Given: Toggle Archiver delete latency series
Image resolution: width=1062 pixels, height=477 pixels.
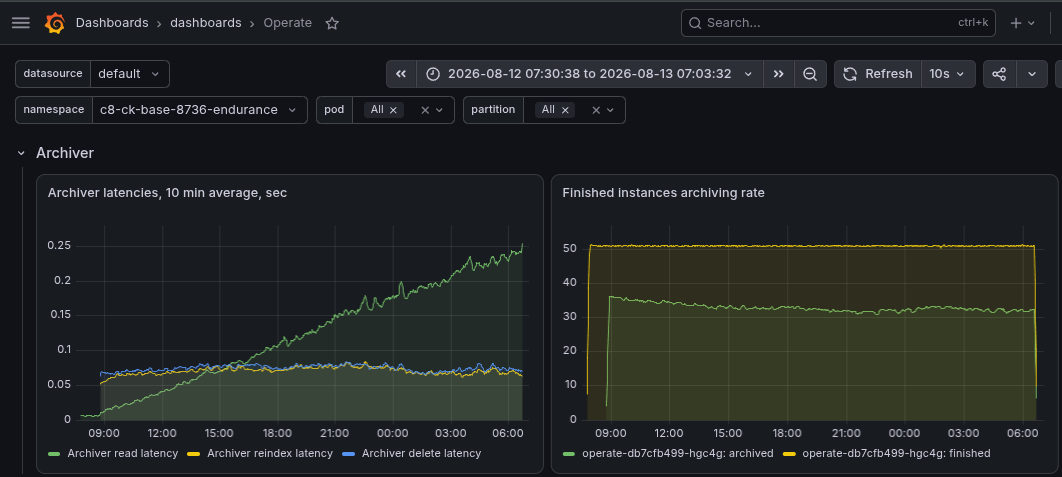Looking at the screenshot, I should click(421, 453).
